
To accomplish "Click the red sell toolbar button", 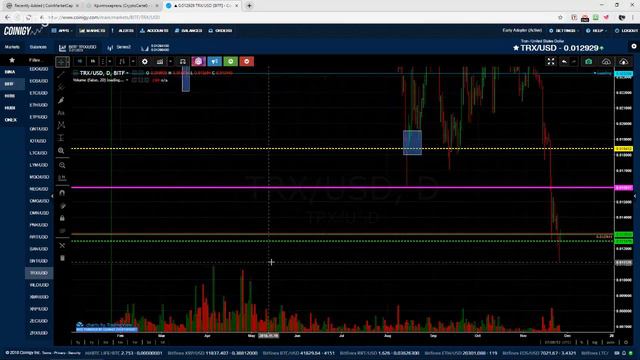I will point(247,62).
